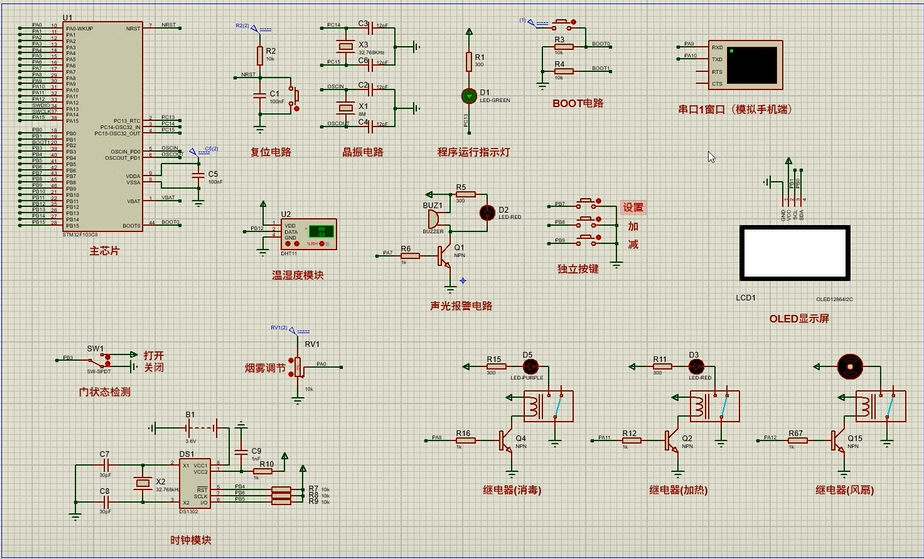This screenshot has width=924, height=559.
Task: Click the serial virtual terminal screen
Action: tap(751, 64)
